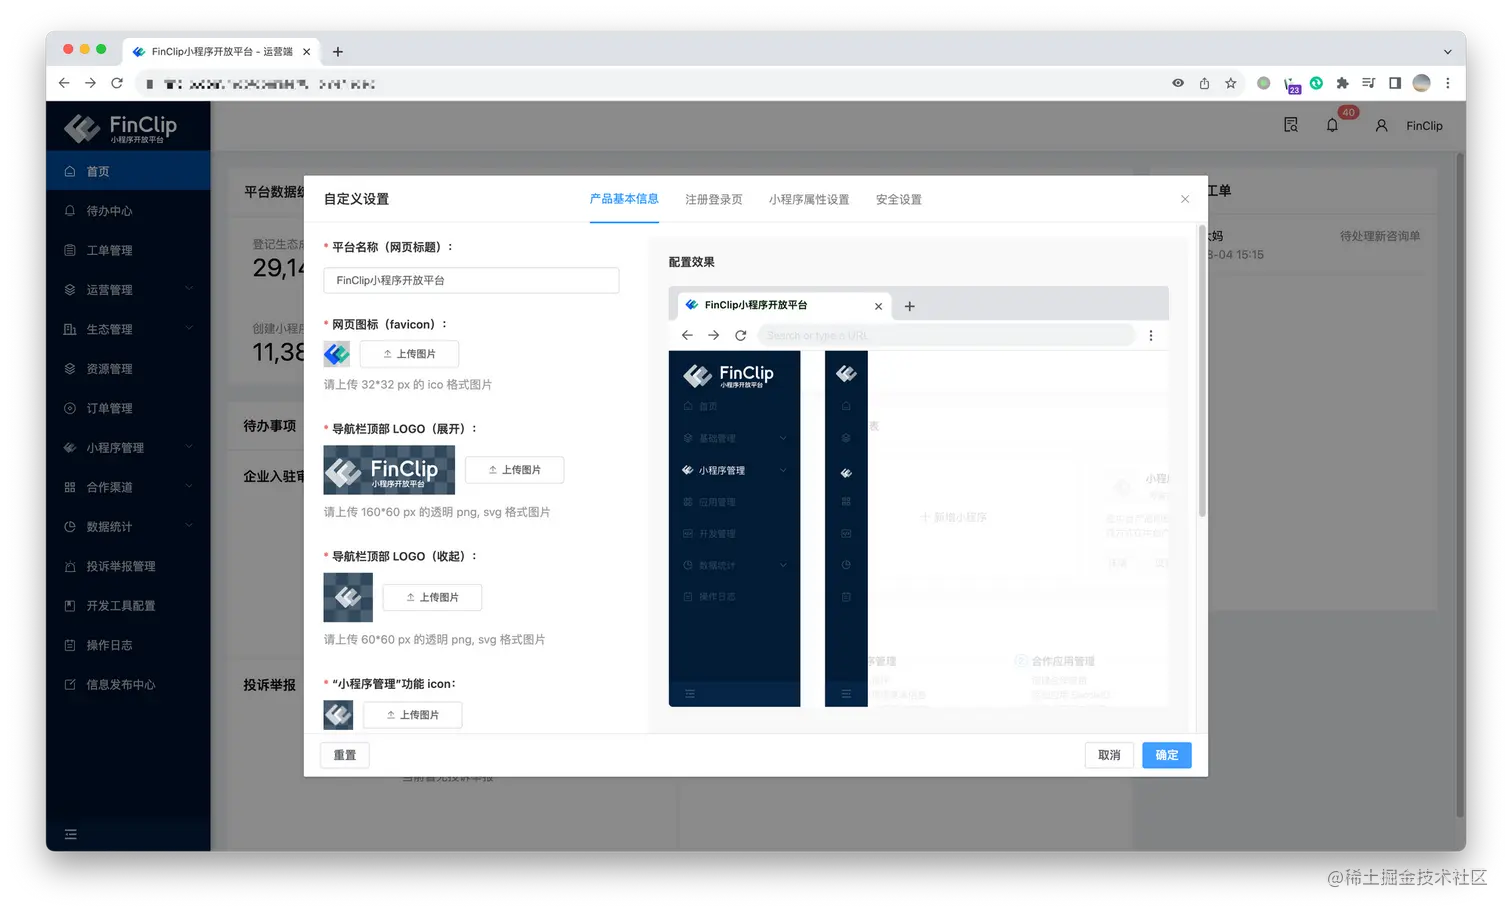1512x912 pixels.
Task: Click the preview search URL field
Action: point(946,335)
